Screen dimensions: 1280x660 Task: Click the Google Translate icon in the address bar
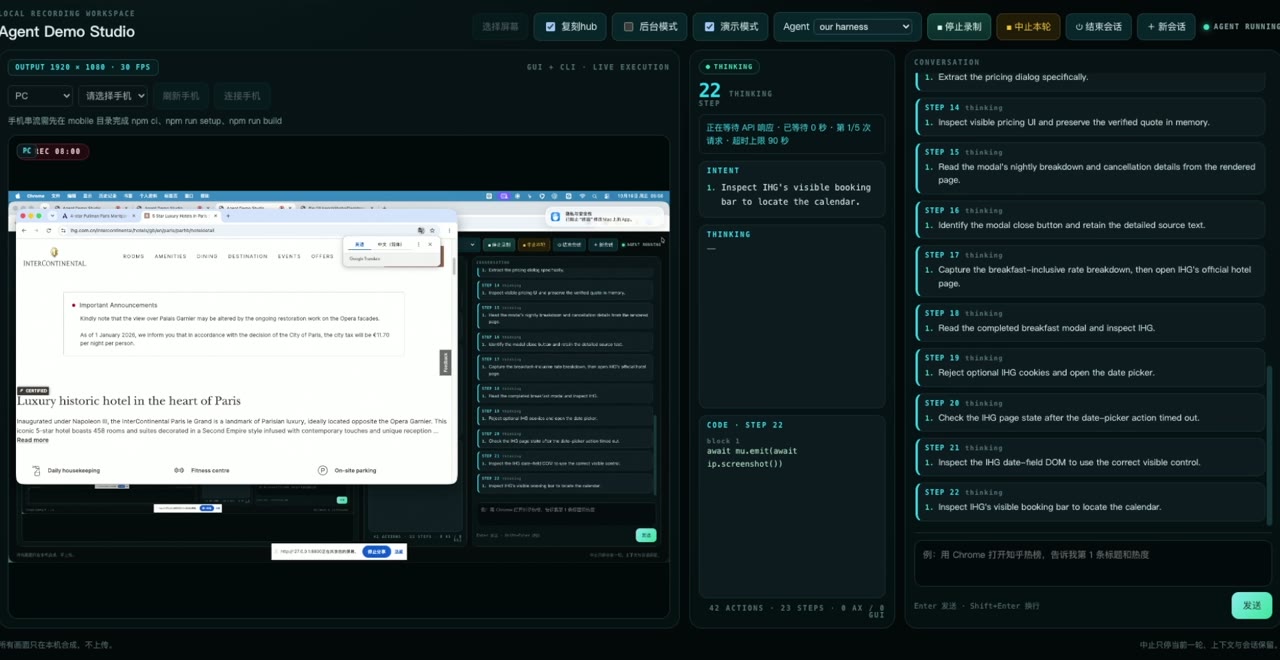(x=421, y=230)
